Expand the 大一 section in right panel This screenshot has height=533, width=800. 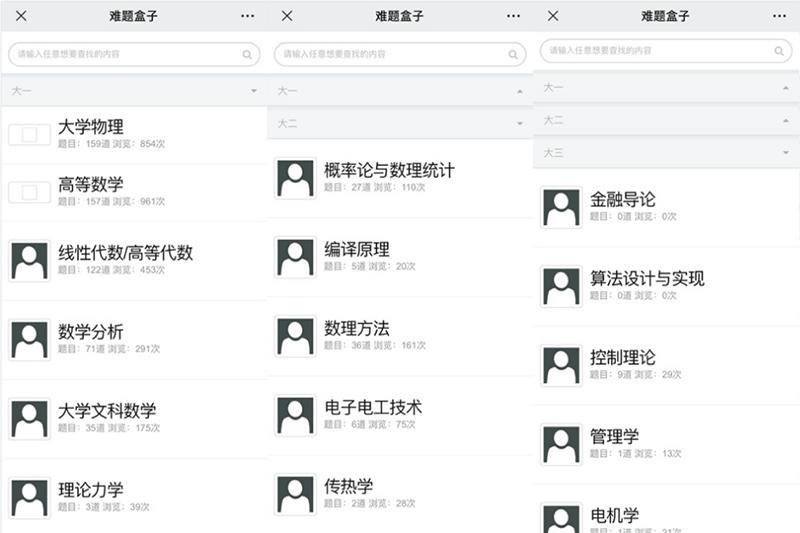[x=666, y=88]
